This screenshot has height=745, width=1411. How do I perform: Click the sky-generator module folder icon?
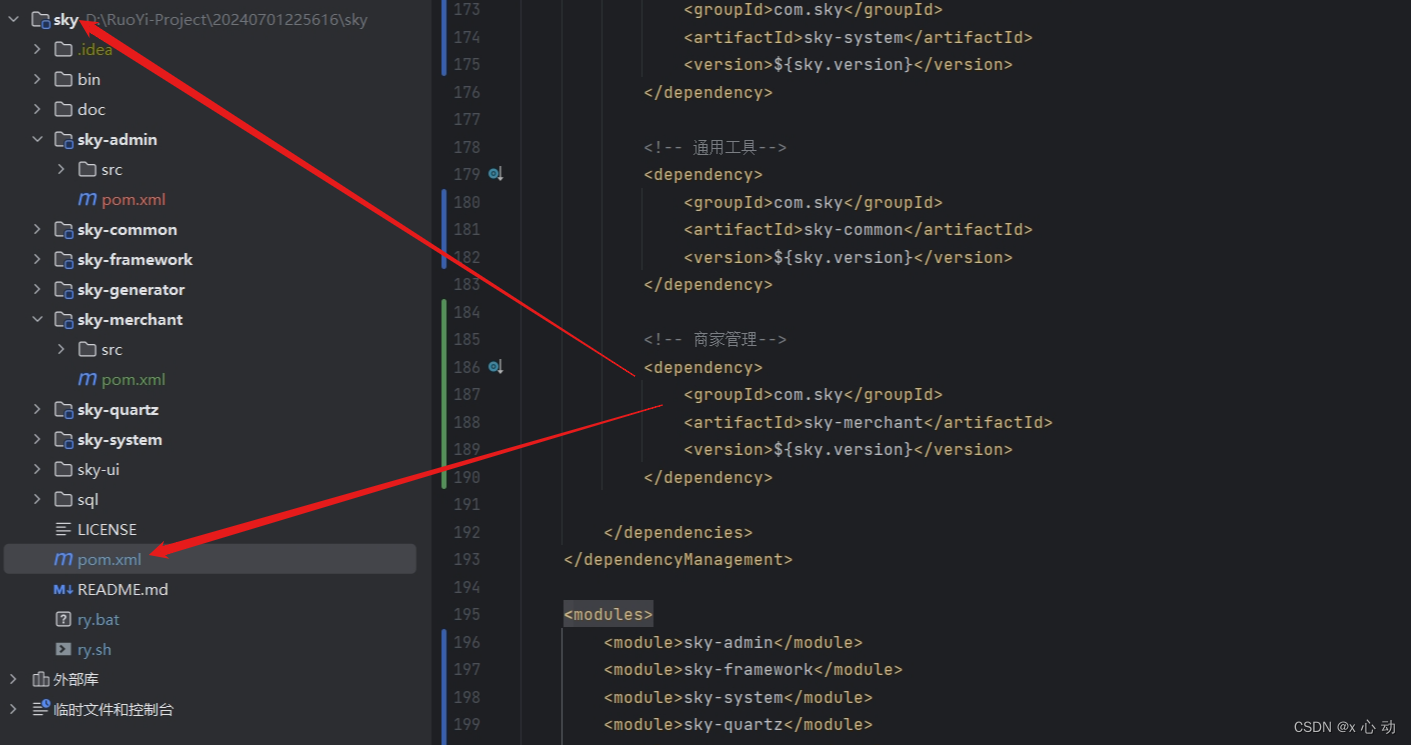point(64,290)
